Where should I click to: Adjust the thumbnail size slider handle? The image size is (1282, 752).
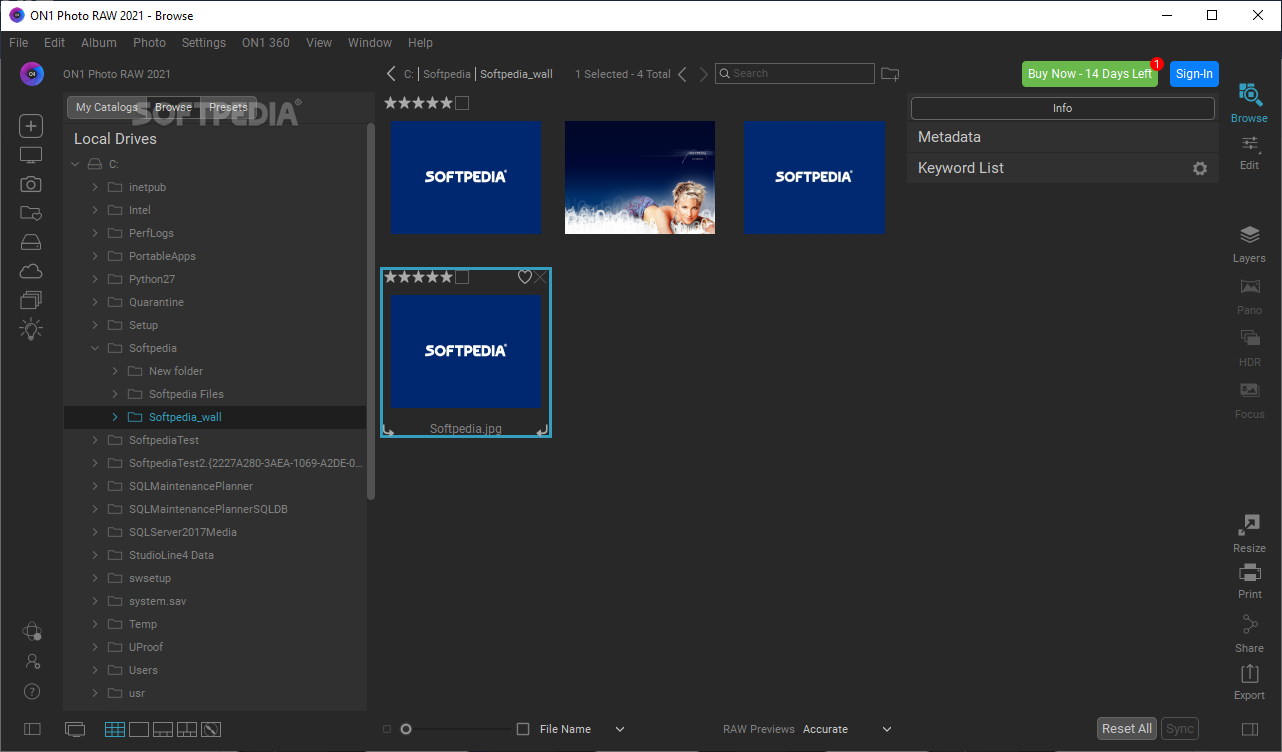406,729
